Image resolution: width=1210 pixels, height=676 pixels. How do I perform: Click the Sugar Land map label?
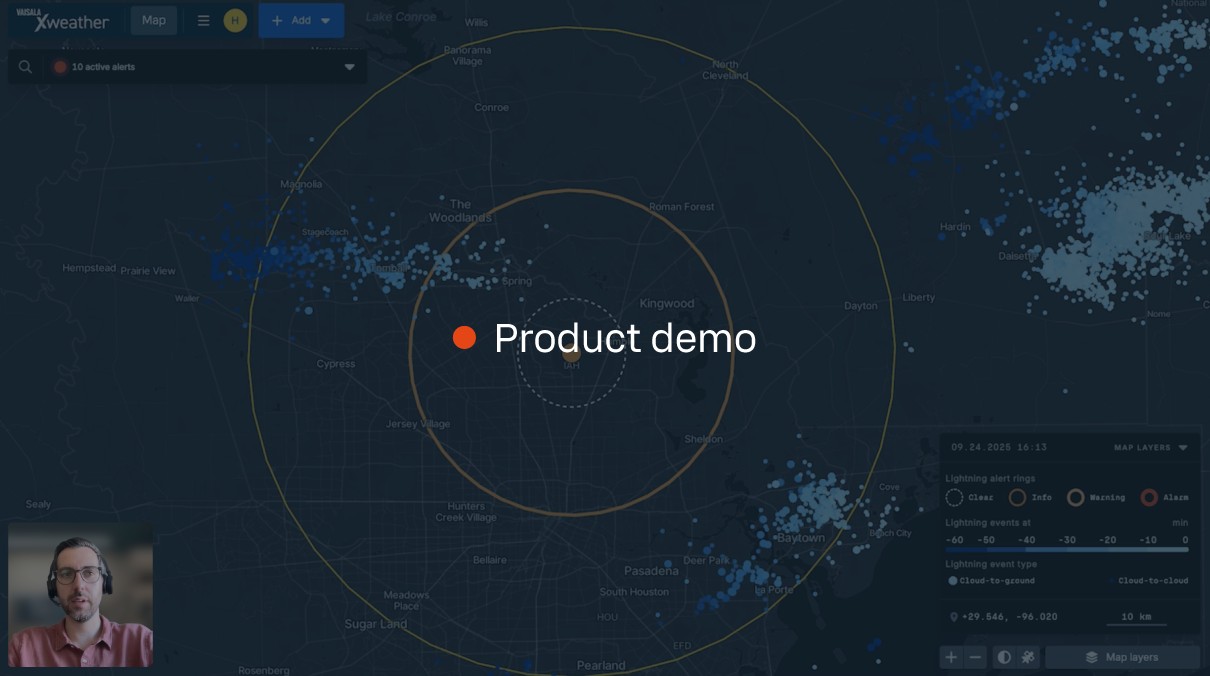point(376,624)
